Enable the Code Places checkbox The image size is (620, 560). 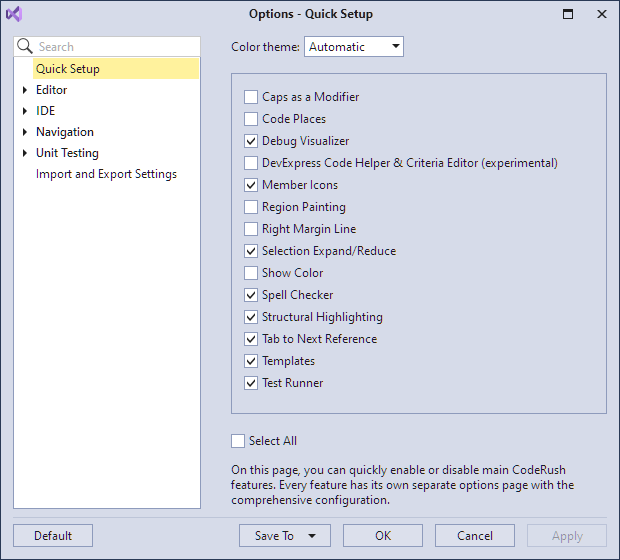coord(251,119)
